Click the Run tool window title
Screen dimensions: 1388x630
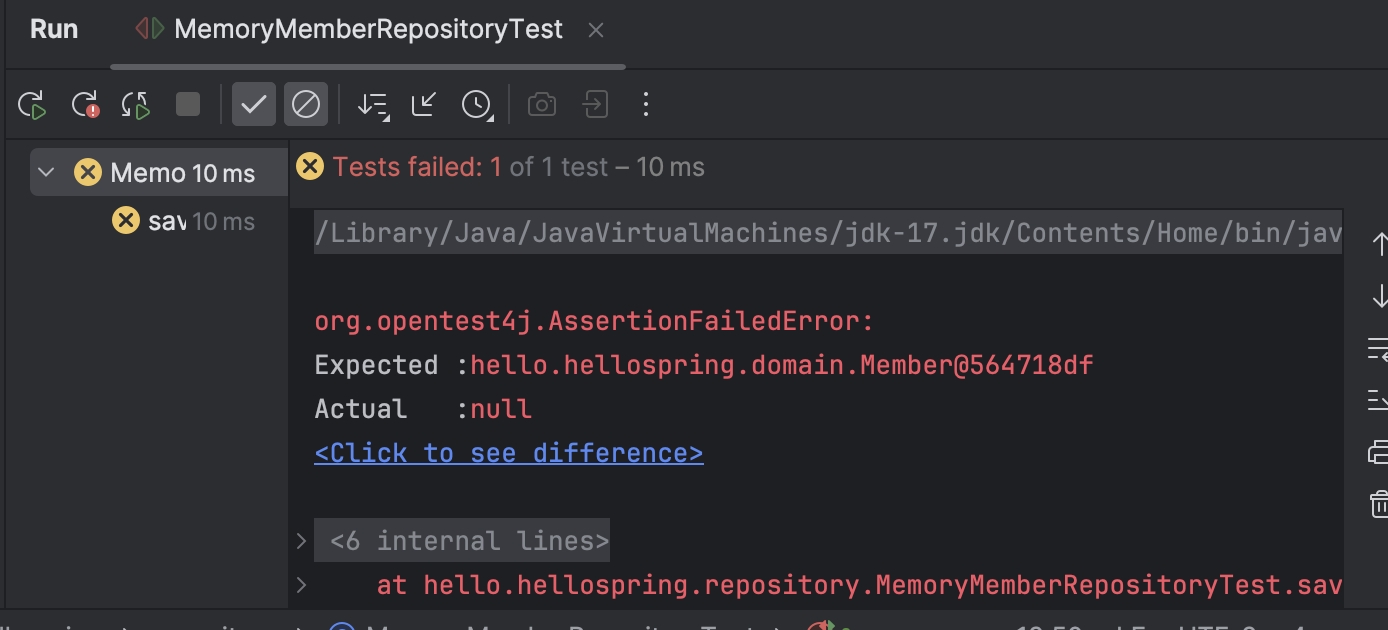coord(54,30)
